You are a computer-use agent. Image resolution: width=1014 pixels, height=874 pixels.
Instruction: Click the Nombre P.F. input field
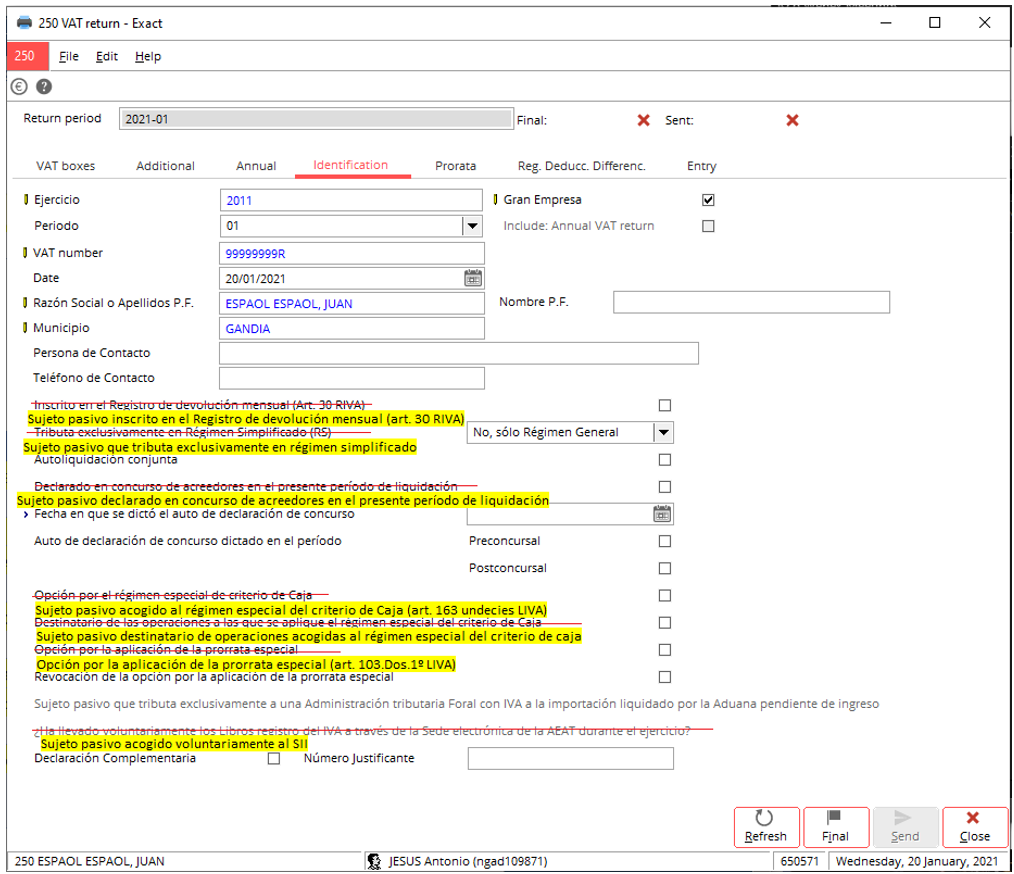pyautogui.click(x=751, y=303)
